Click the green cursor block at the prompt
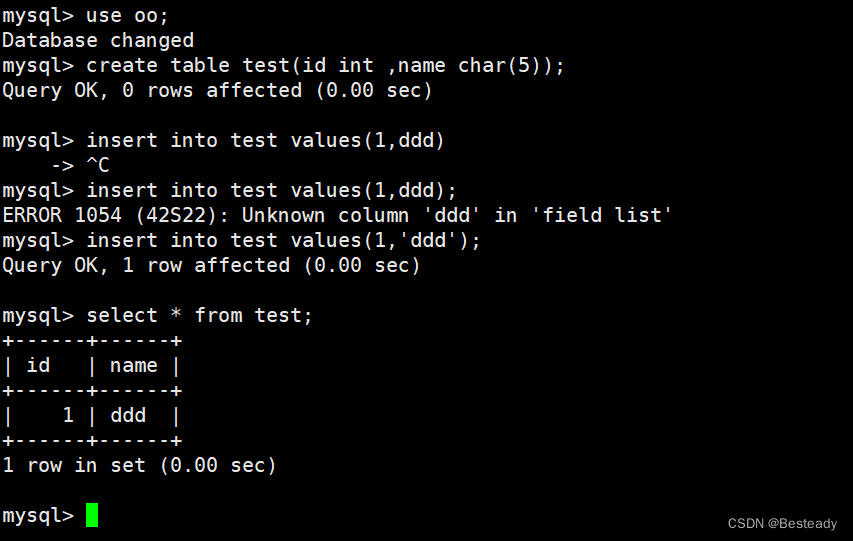The width and height of the screenshot is (853, 541). click(92, 516)
